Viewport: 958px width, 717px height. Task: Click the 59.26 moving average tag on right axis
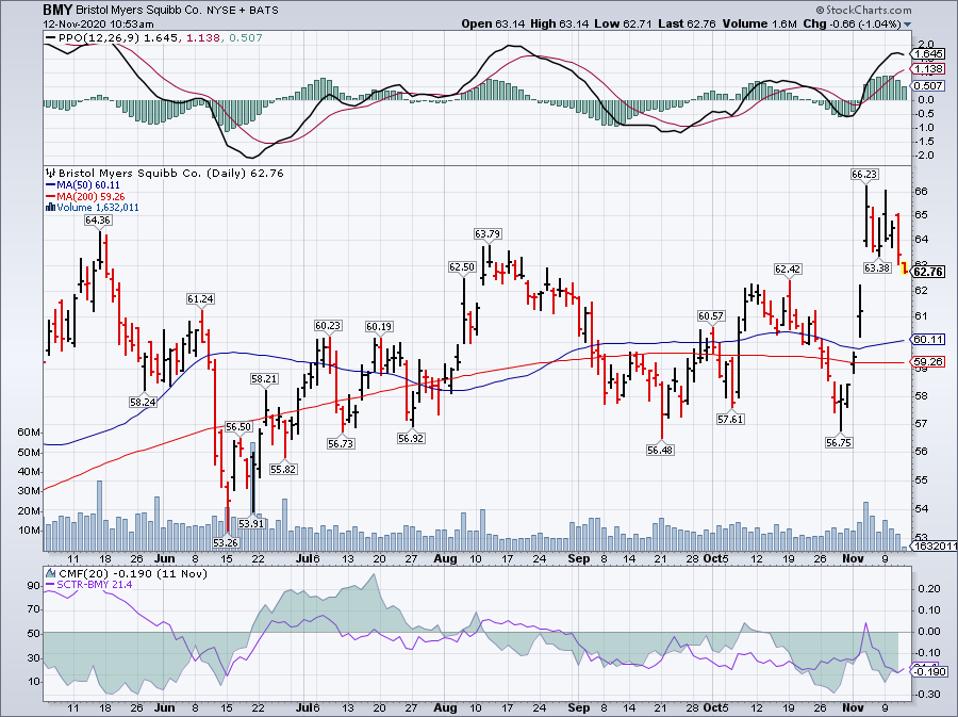coord(927,362)
